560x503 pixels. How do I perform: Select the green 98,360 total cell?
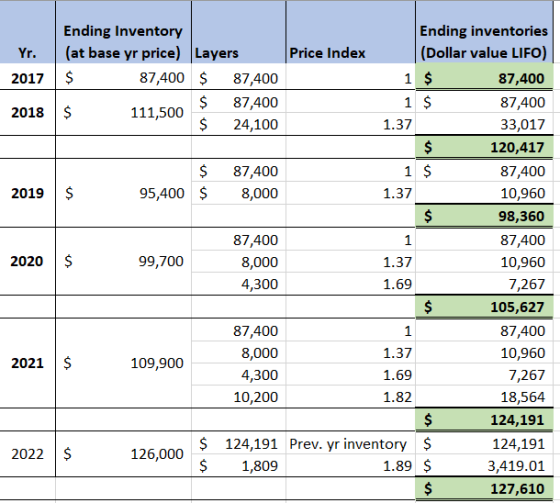[484, 216]
